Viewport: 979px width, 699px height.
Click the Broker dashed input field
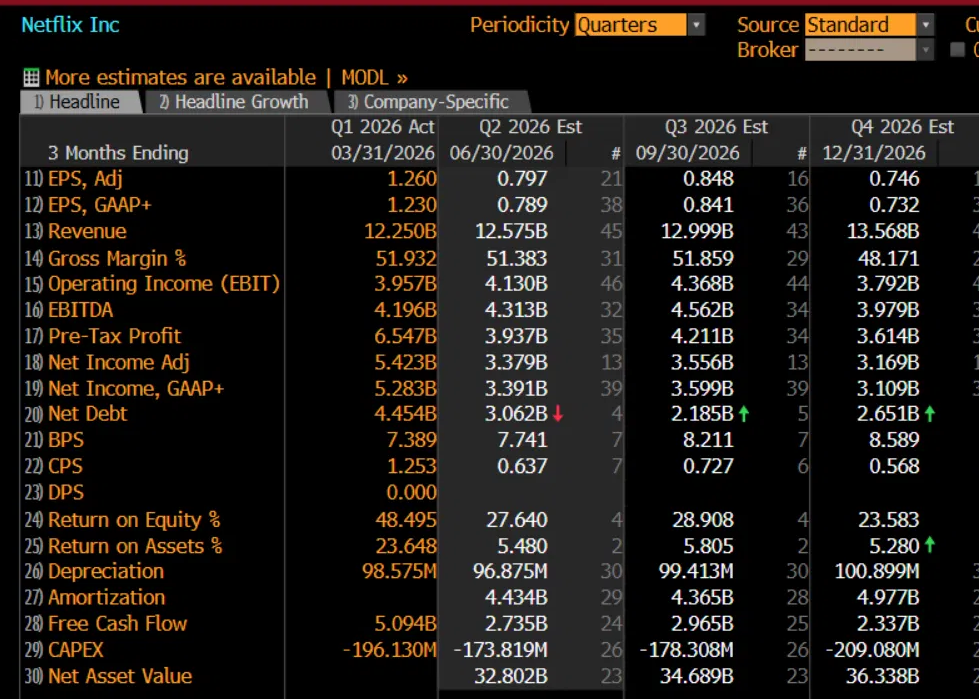click(860, 49)
